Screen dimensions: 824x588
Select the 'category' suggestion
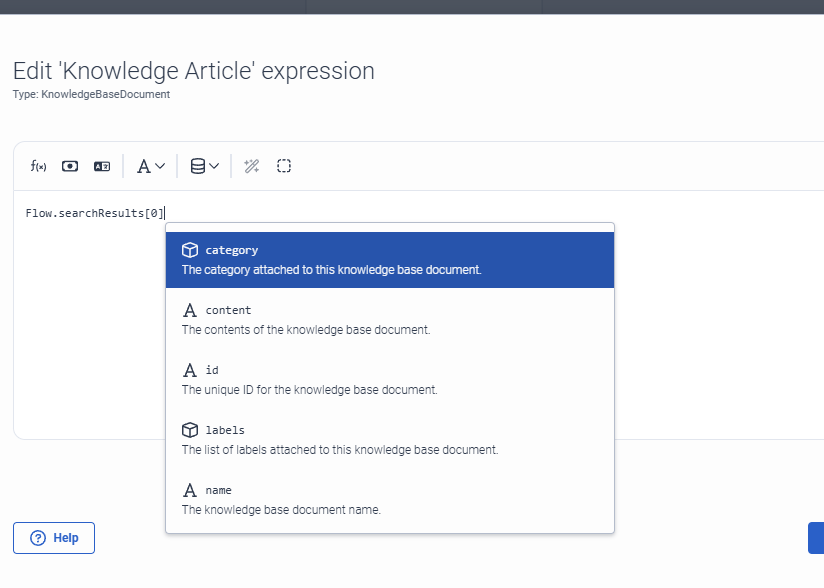(x=389, y=260)
